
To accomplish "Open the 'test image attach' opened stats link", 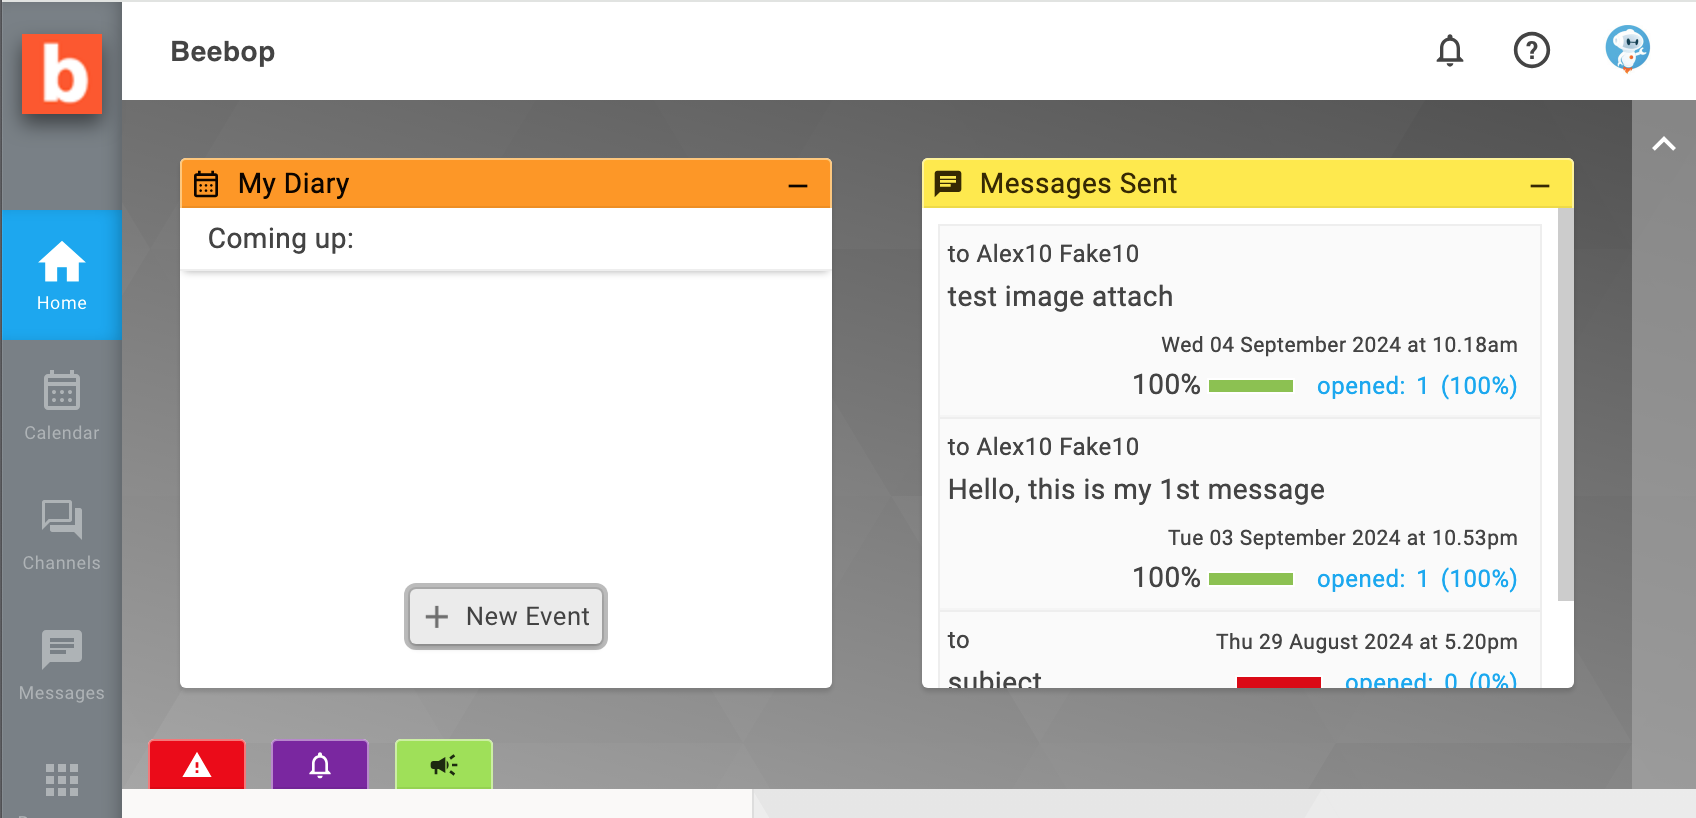I will (1416, 386).
